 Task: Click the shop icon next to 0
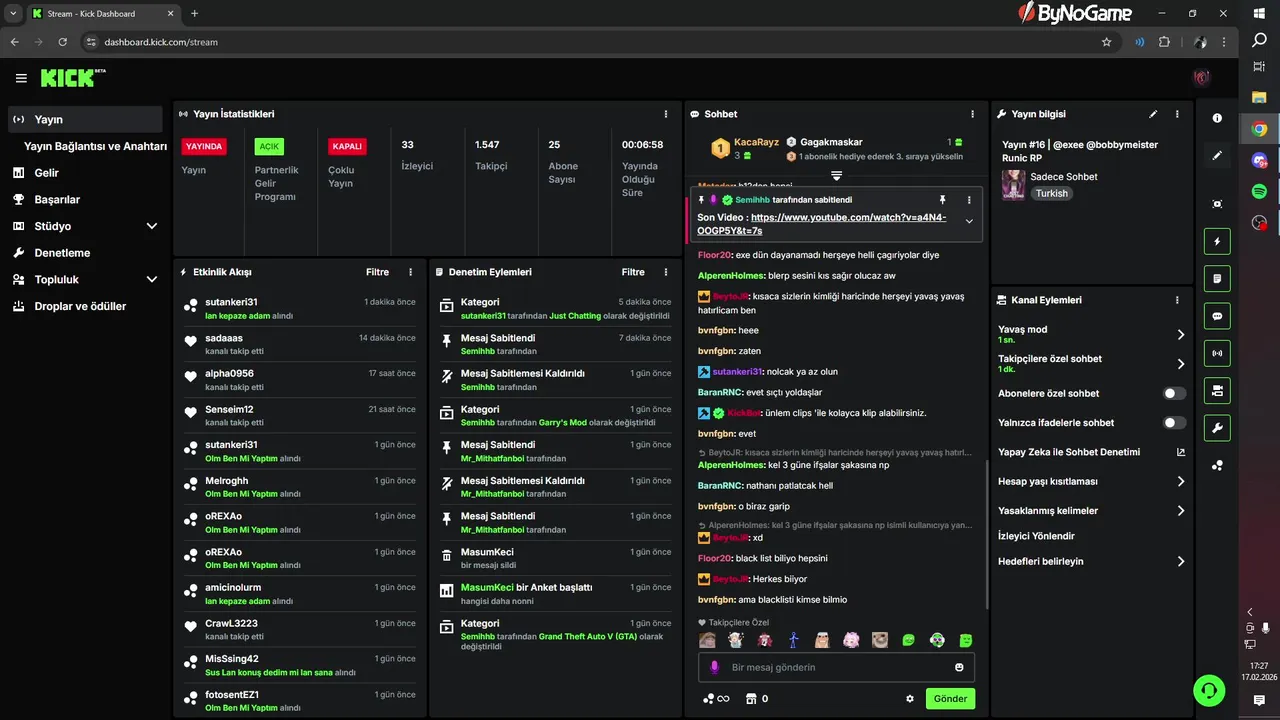click(751, 699)
